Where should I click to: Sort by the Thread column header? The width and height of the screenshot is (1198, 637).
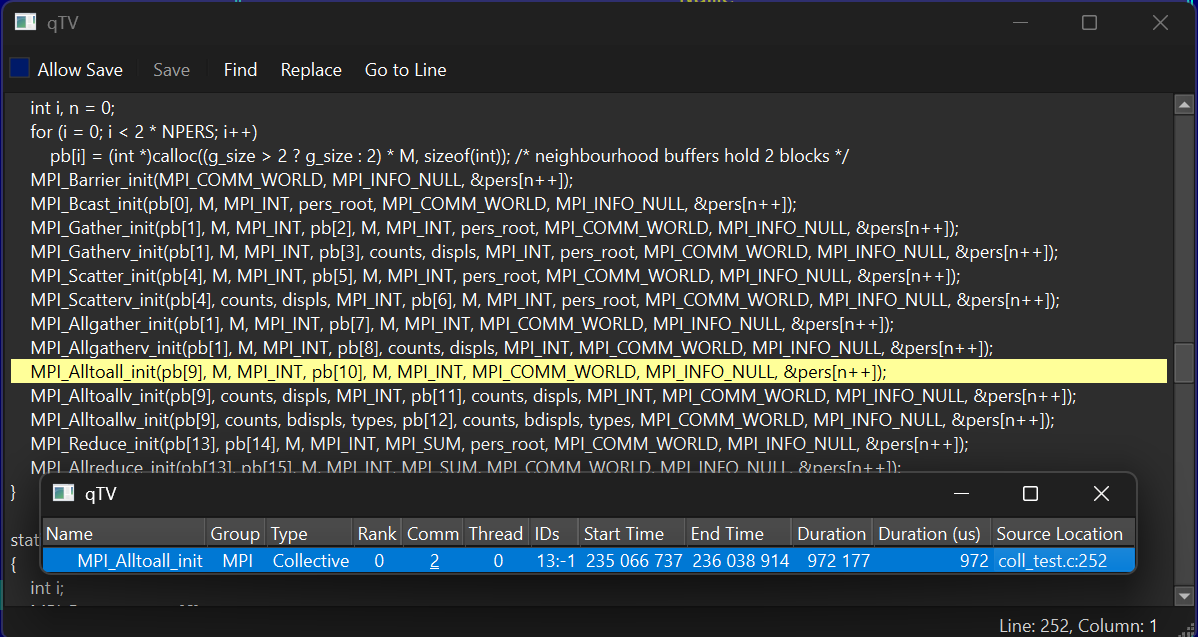(497, 534)
